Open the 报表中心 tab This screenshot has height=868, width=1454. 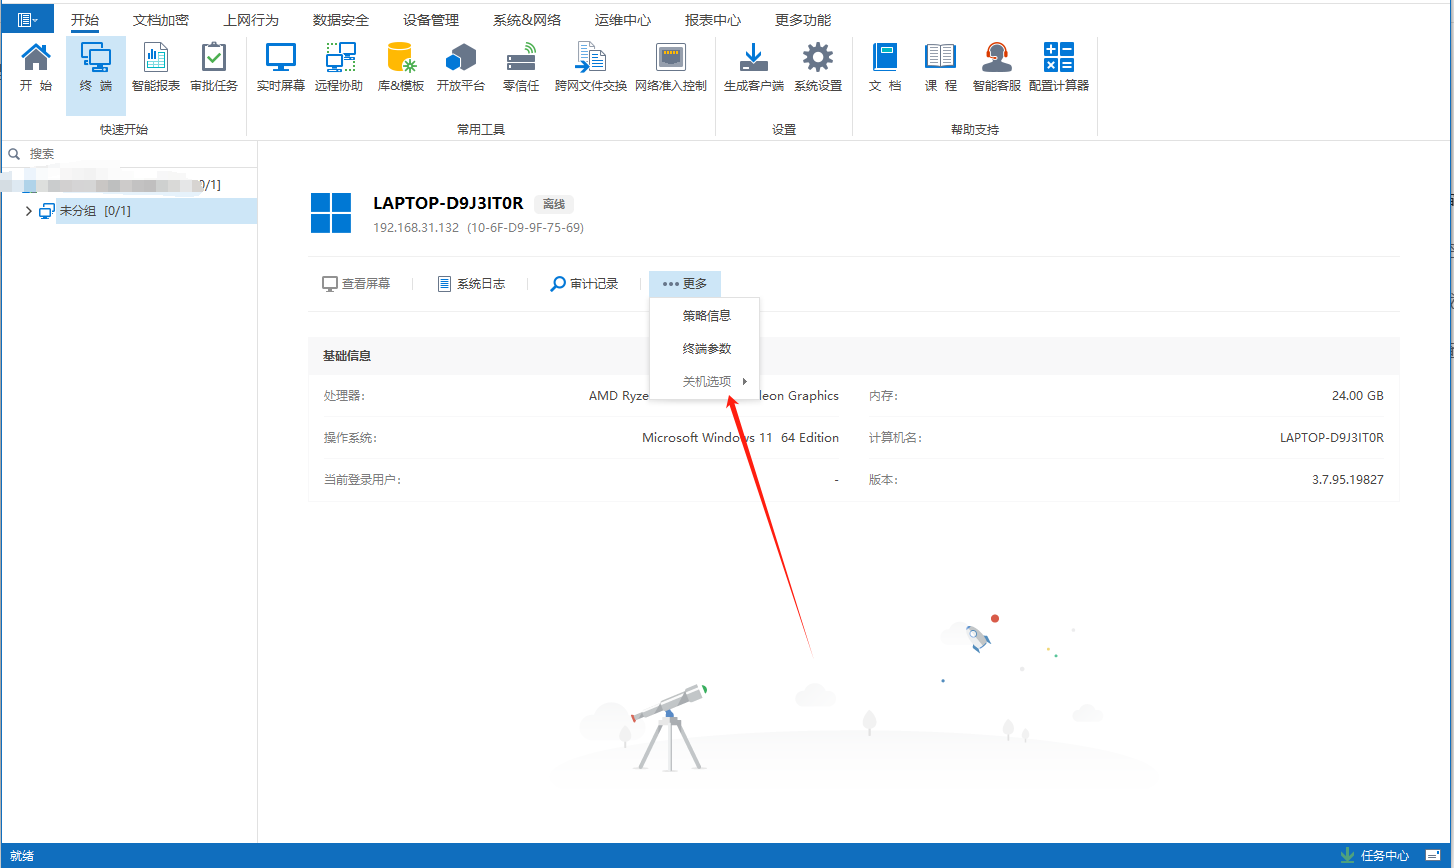(713, 20)
